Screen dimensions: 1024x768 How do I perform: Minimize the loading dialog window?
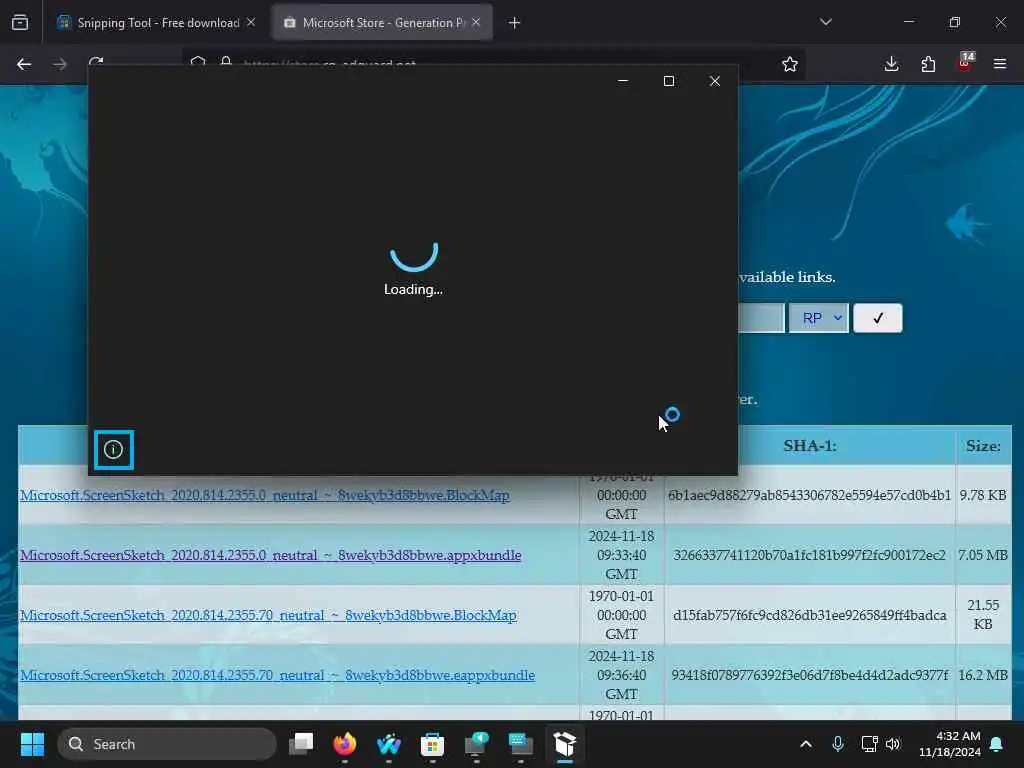click(x=623, y=81)
